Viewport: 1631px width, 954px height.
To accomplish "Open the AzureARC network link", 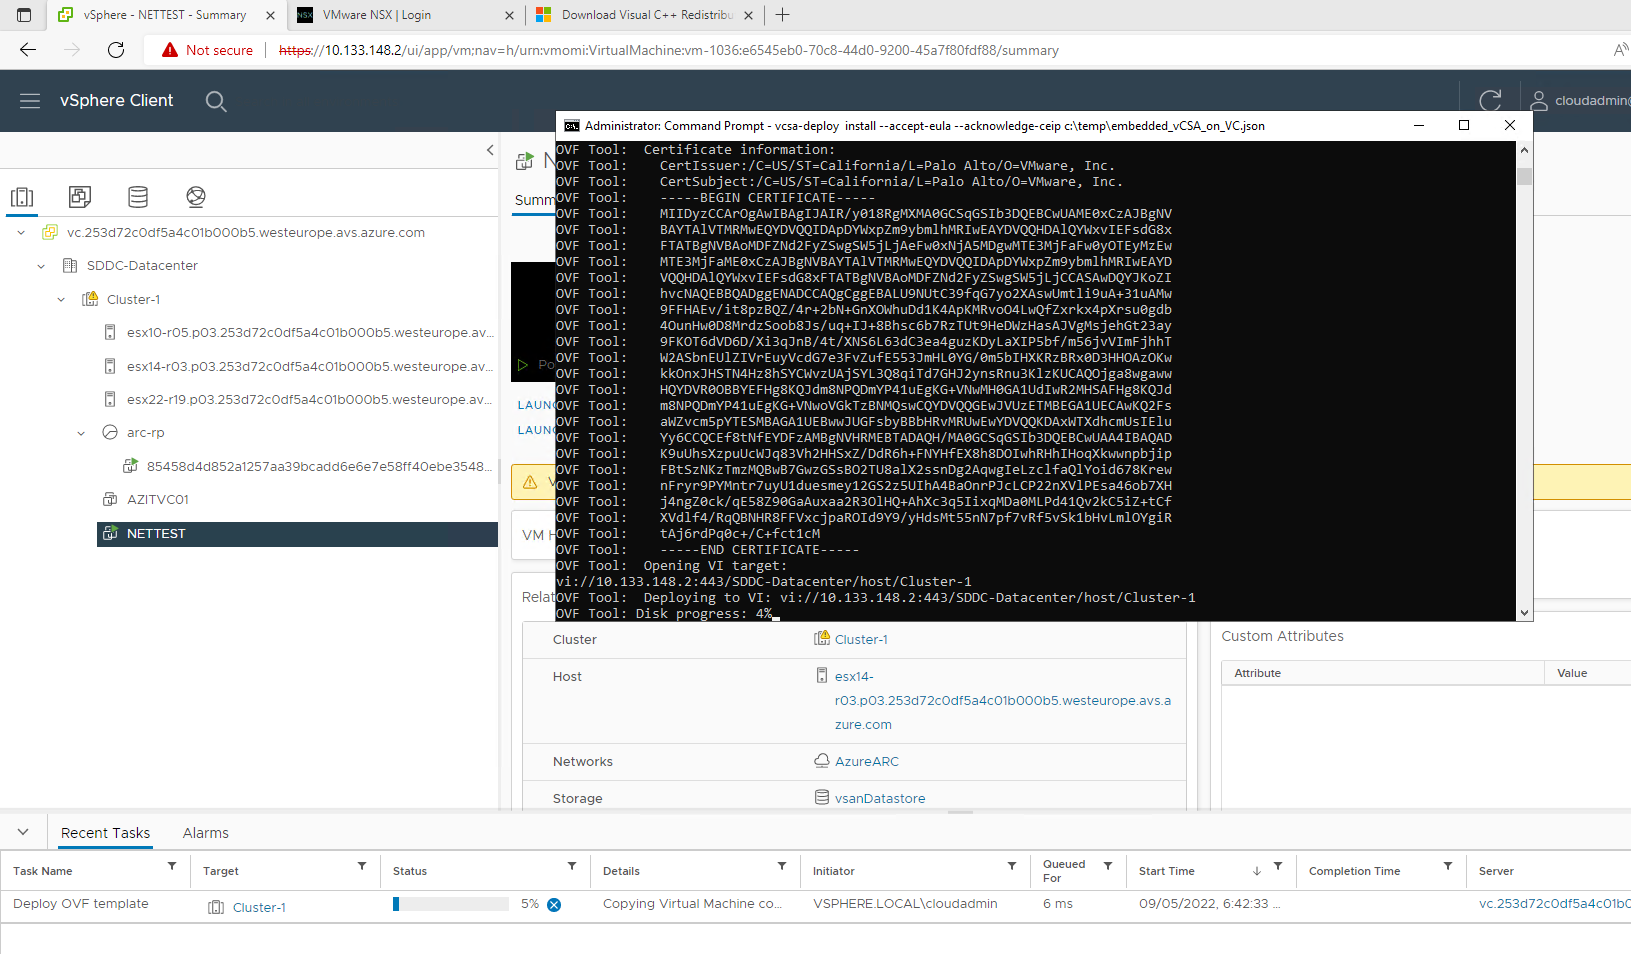I will point(866,762).
